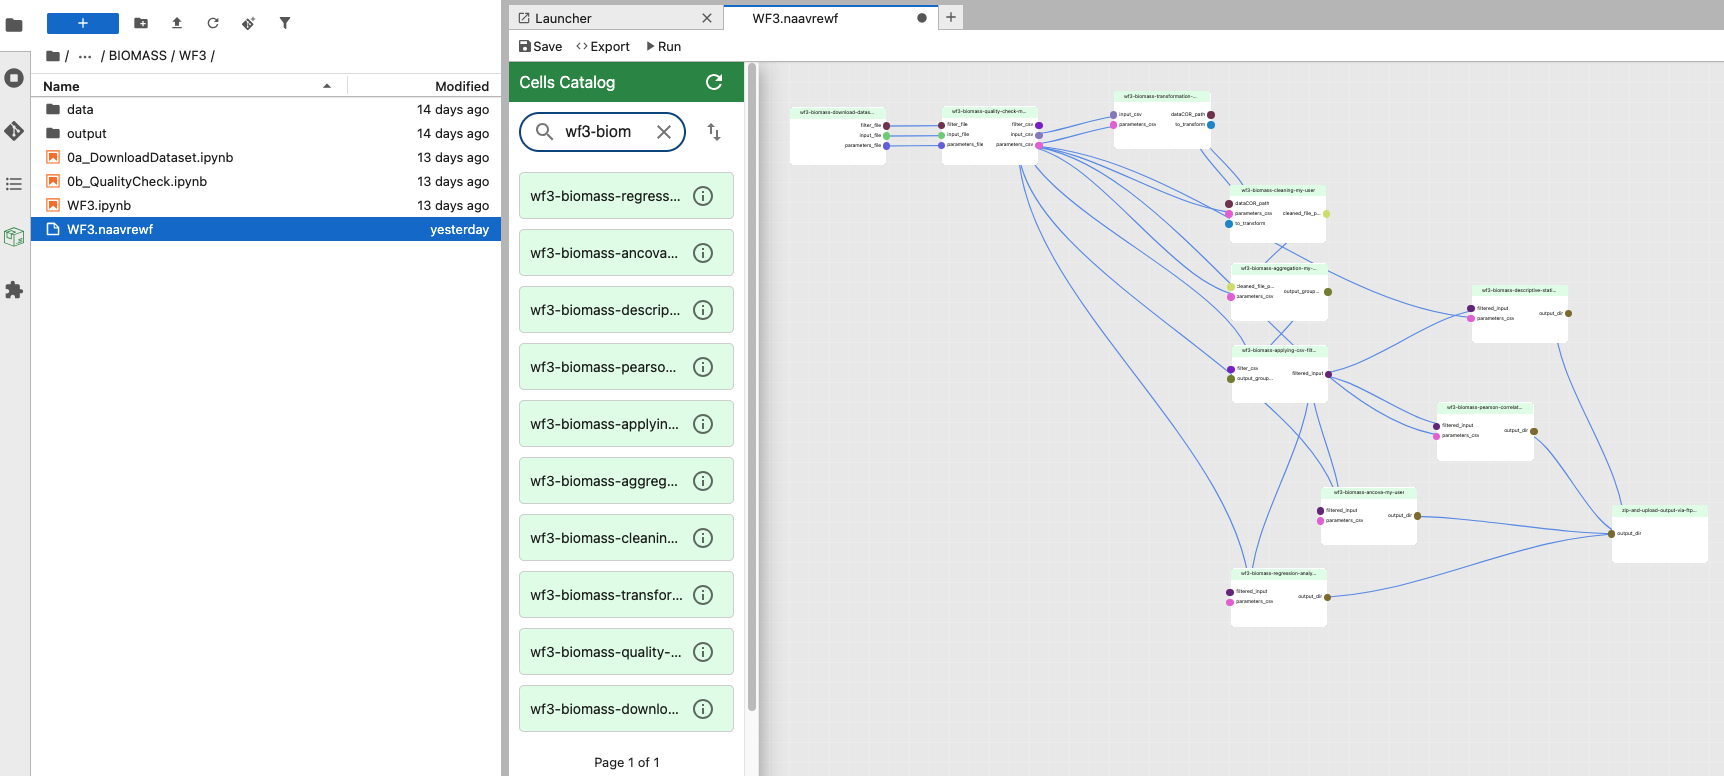Open the Running Terminals and Kernels panel
Screen dimensions: 1724x776
(14, 78)
